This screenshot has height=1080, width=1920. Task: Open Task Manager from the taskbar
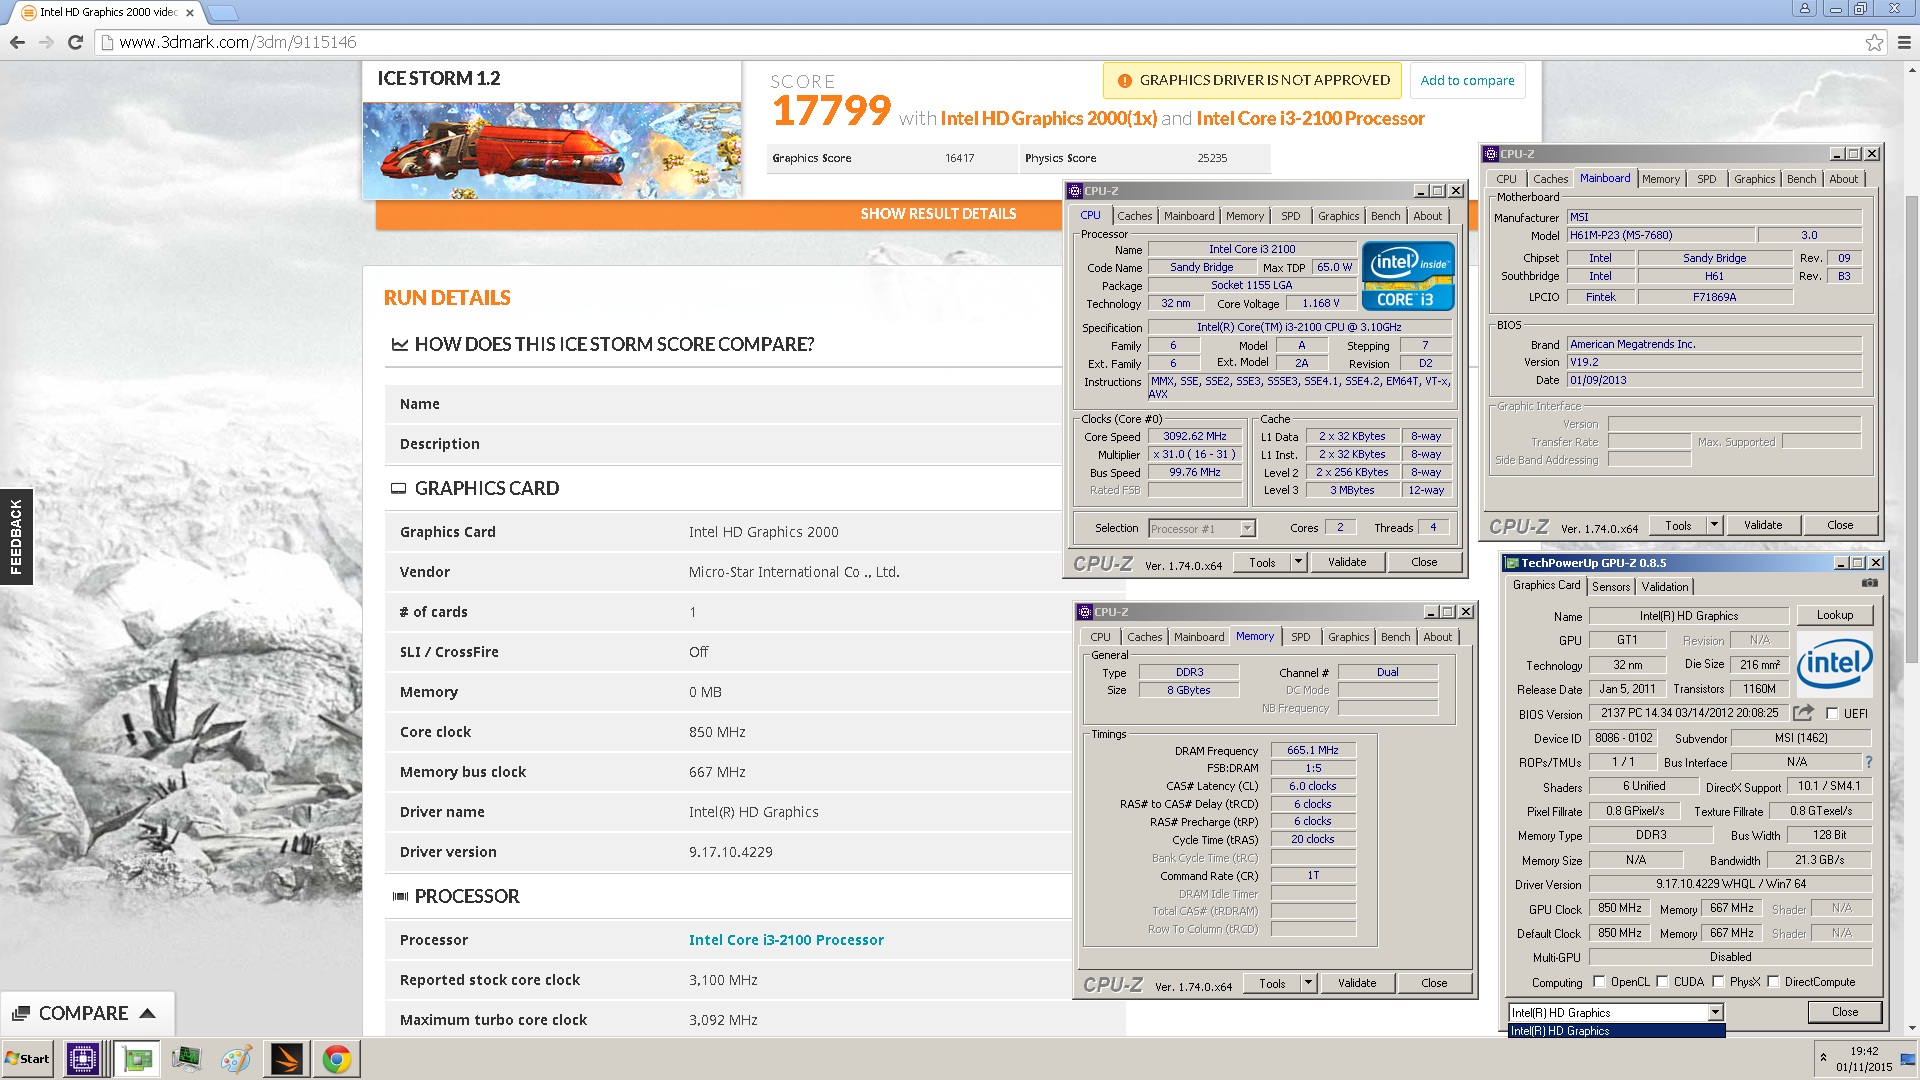[186, 1059]
